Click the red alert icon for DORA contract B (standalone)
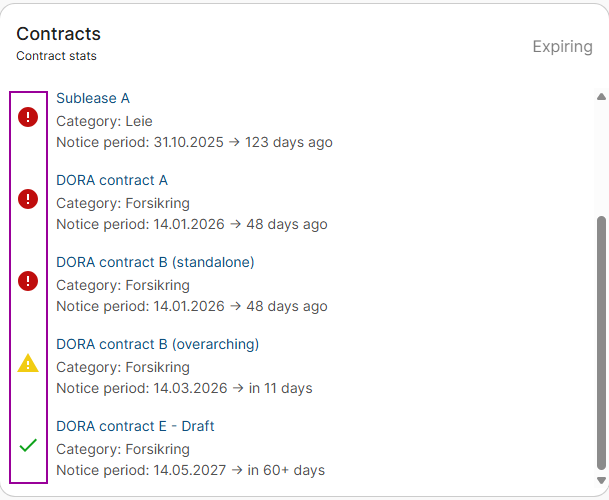The image size is (609, 500). tap(28, 281)
